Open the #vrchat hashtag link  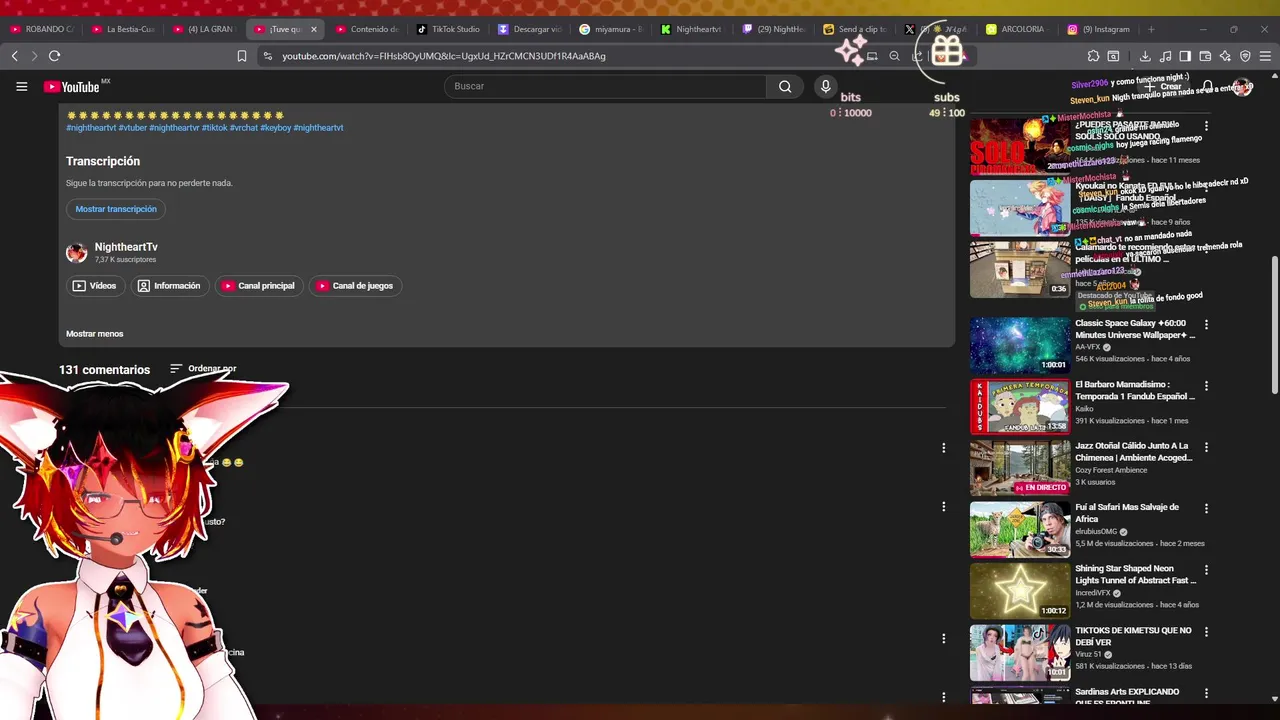click(244, 128)
